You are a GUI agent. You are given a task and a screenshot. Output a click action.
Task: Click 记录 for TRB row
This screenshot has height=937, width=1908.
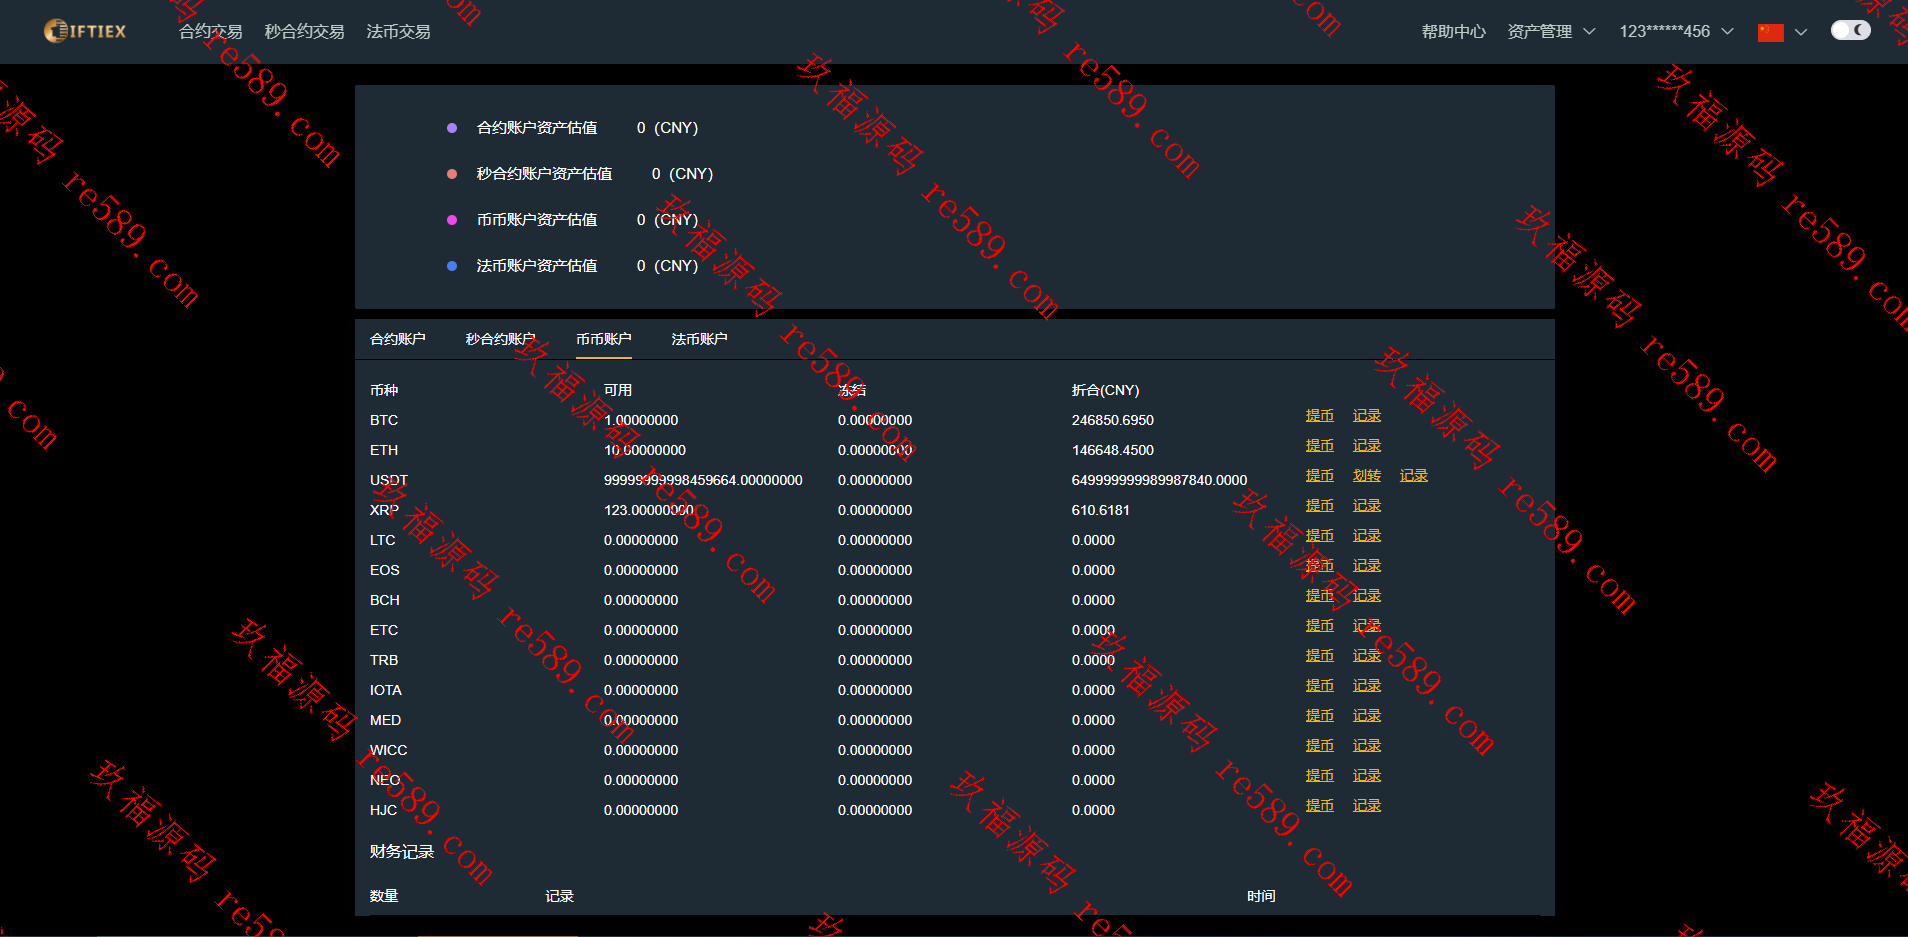click(1367, 655)
